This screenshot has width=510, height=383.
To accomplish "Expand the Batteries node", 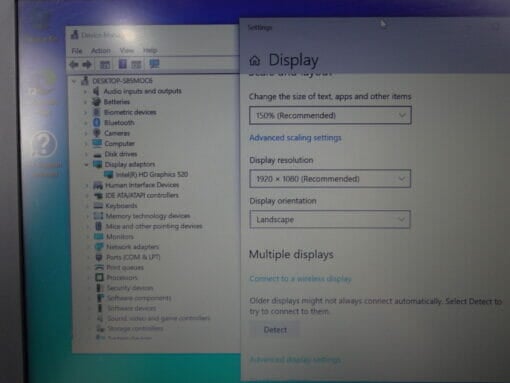I will (86, 102).
